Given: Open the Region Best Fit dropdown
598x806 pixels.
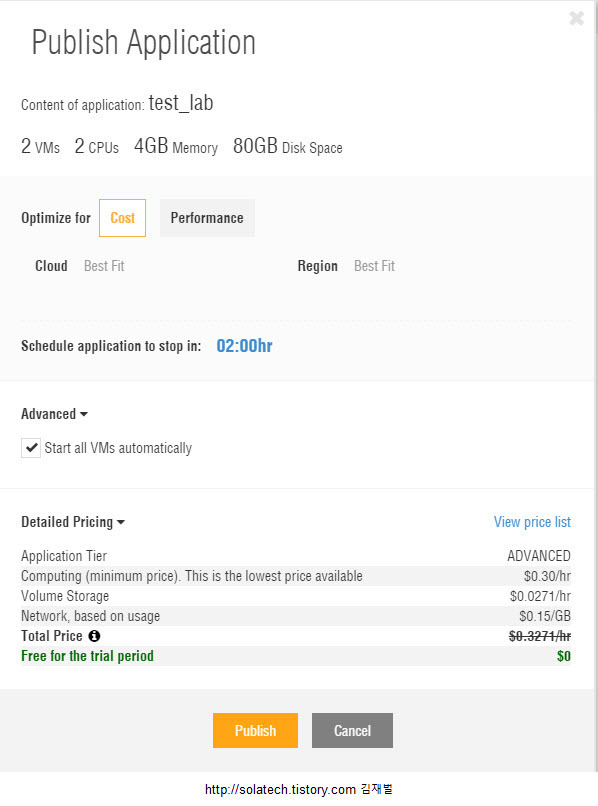Looking at the screenshot, I should [x=374, y=266].
